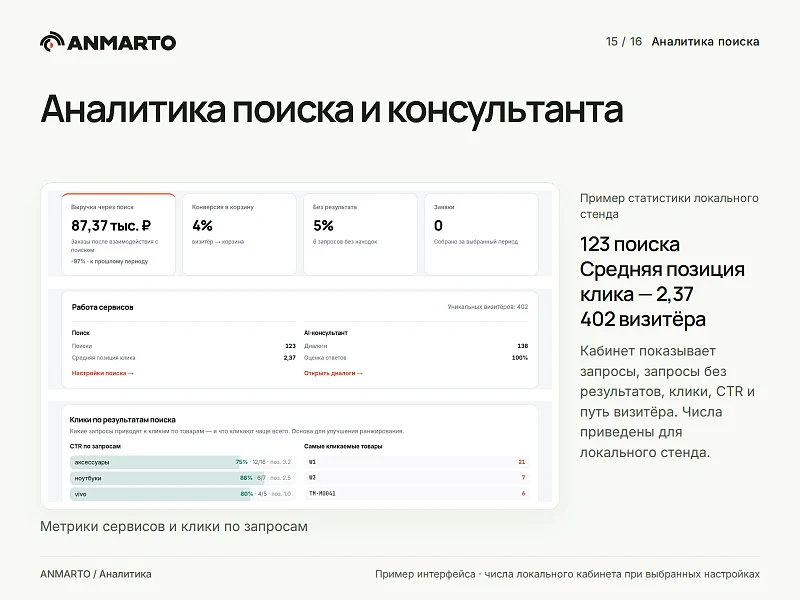The height and width of the screenshot is (600, 800).
Task: Click the «Поиски» value 123
Action: pyautogui.click(x=290, y=346)
